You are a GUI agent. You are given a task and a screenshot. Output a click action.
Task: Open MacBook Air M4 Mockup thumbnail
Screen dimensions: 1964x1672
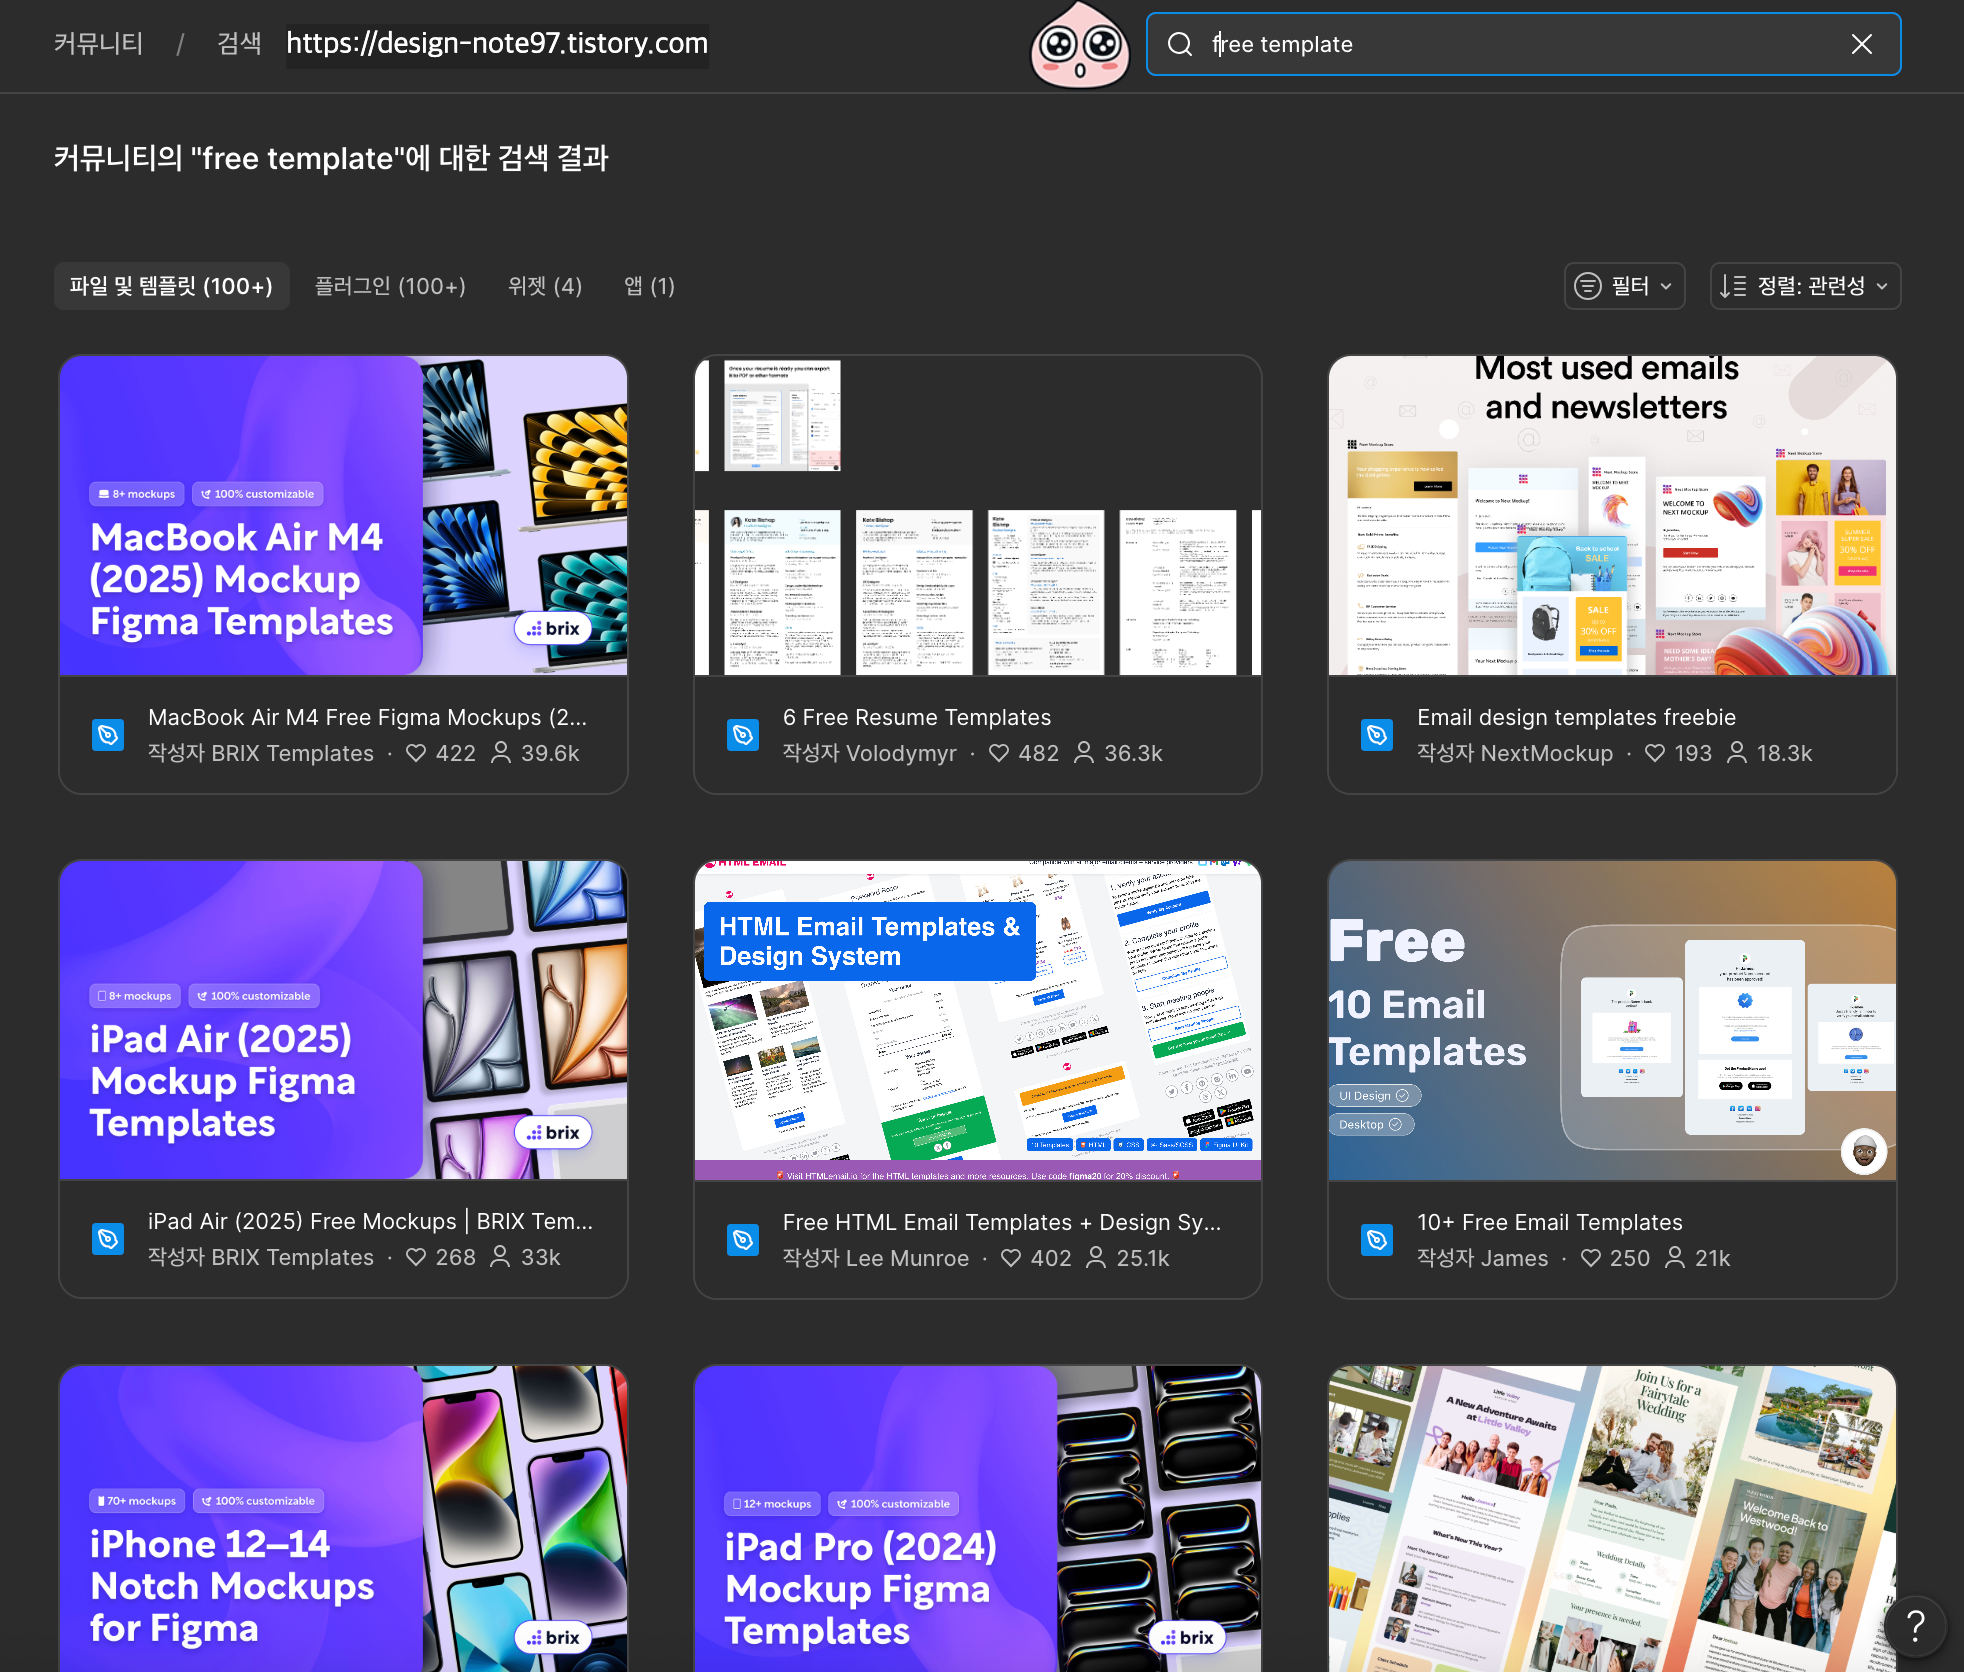click(343, 515)
